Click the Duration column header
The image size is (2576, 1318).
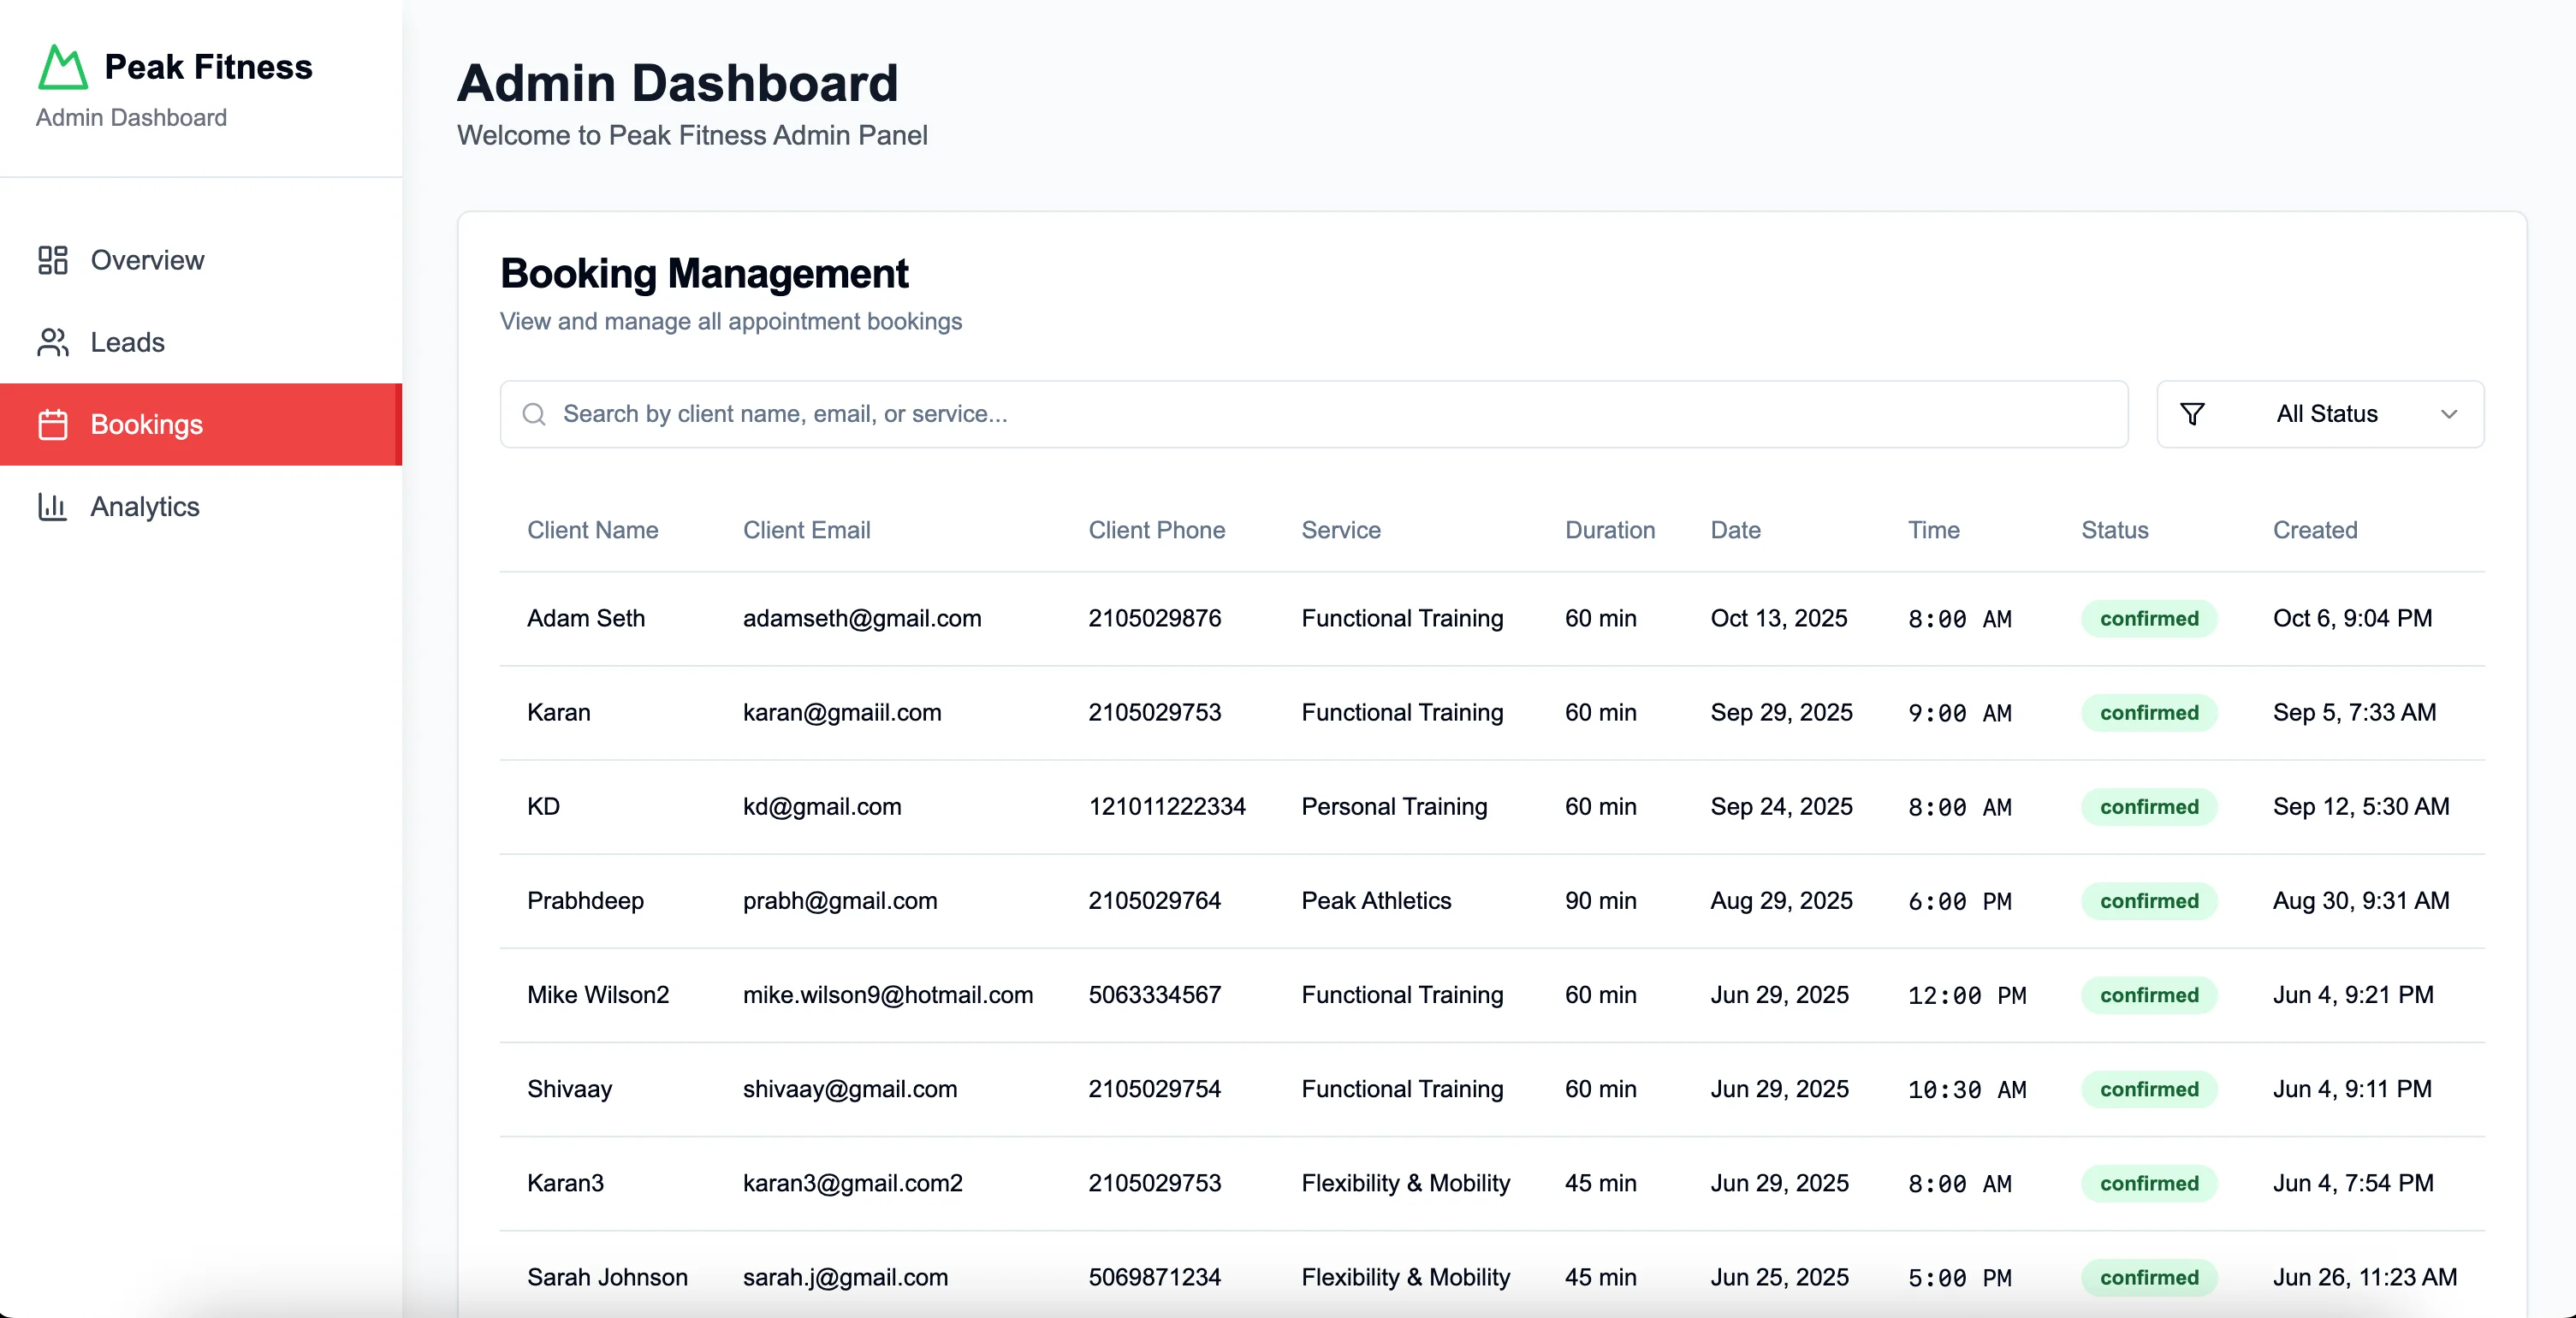[x=1610, y=530]
